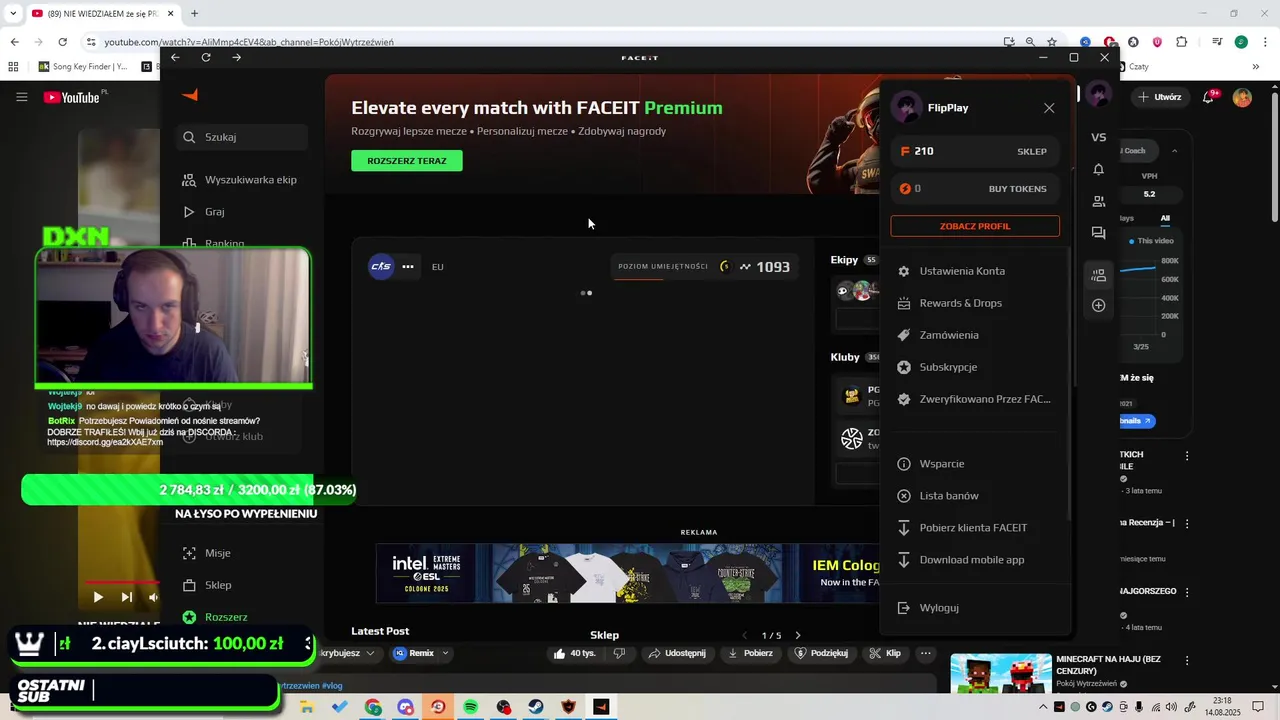Screen dimensions: 1280x720
Task: Reload the FACEIT window
Action: click(206, 58)
